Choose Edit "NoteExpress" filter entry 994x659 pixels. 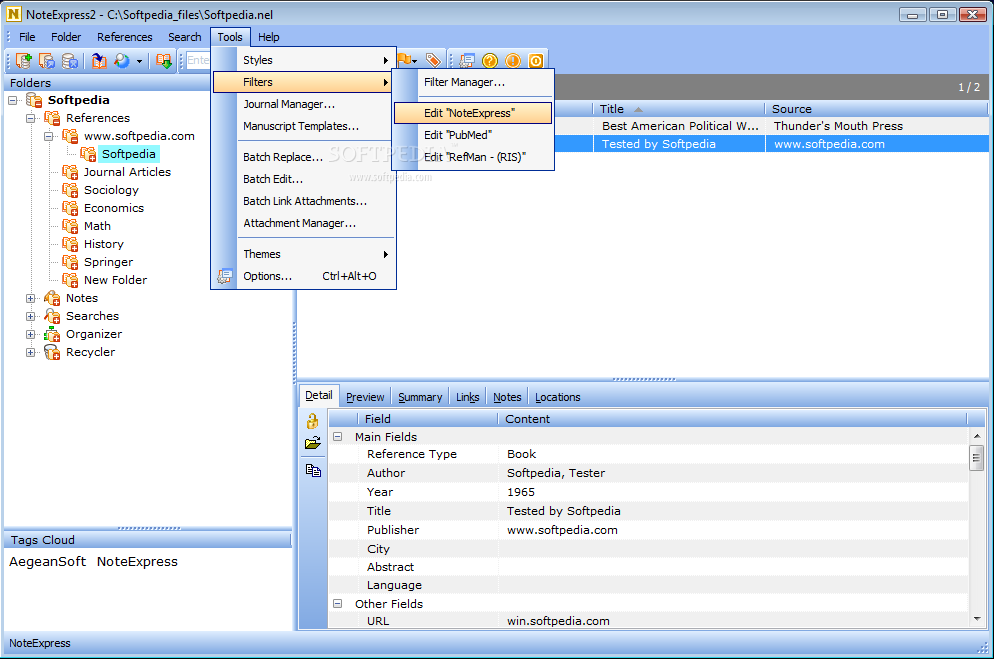pos(473,113)
